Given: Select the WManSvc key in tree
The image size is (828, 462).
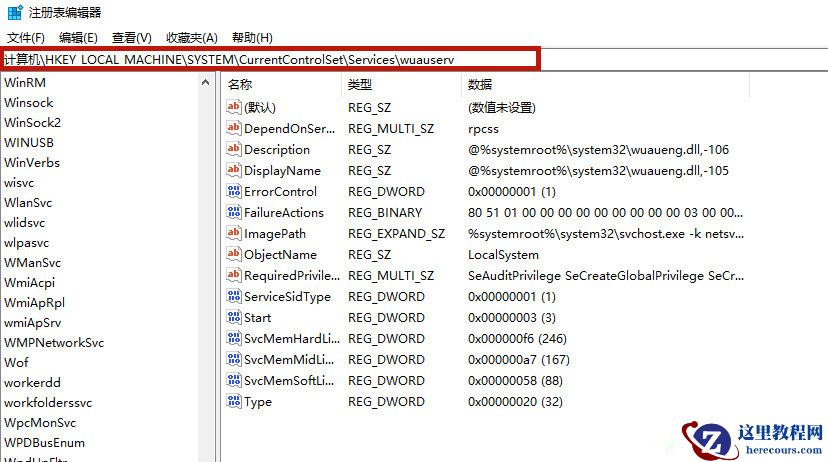Looking at the screenshot, I should click(x=33, y=262).
